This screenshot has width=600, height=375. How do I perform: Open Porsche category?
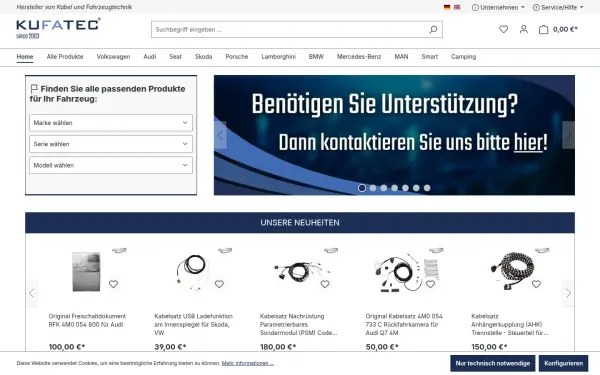point(236,57)
